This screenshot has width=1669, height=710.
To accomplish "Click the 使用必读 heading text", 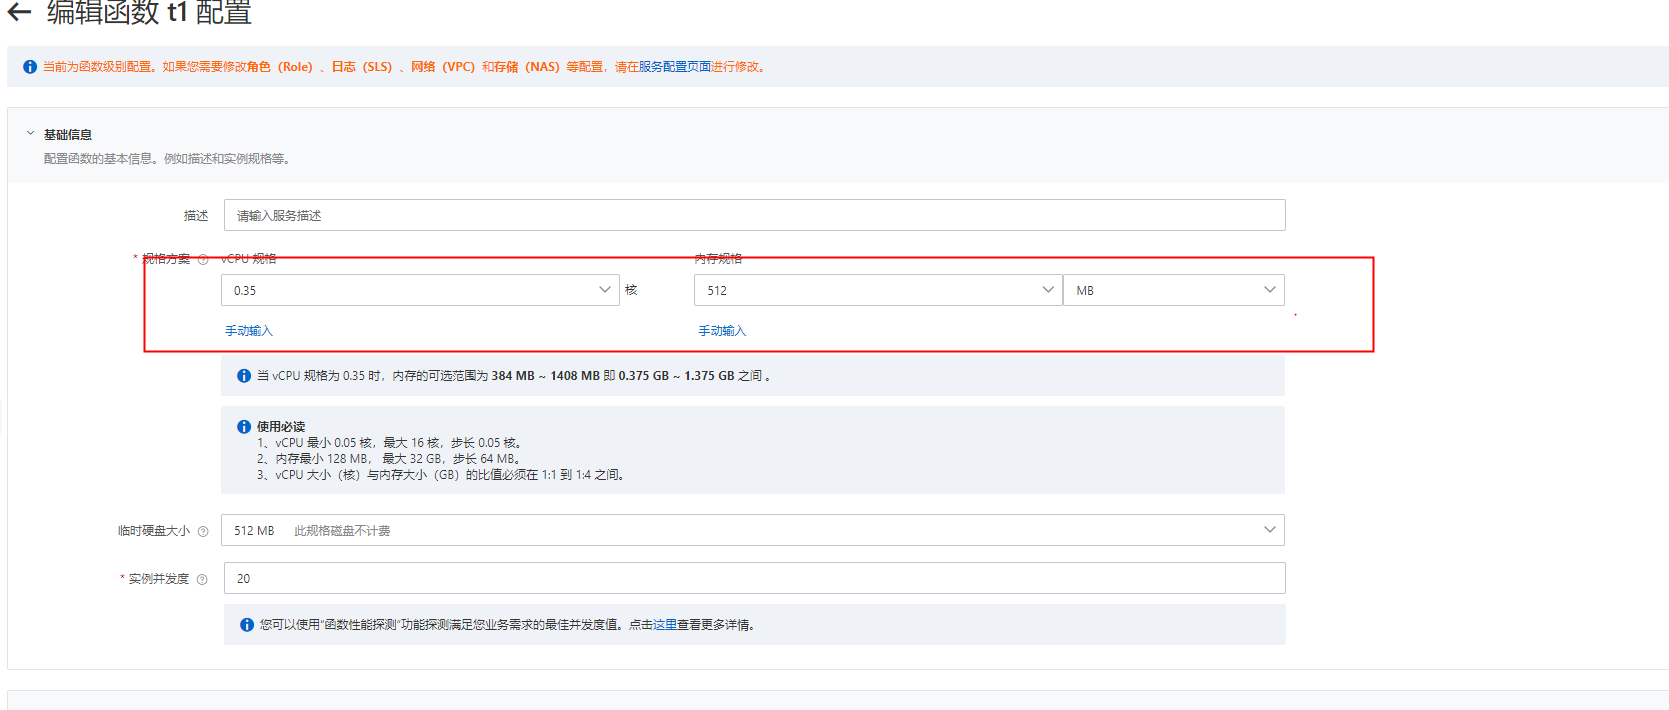I will [x=281, y=427].
